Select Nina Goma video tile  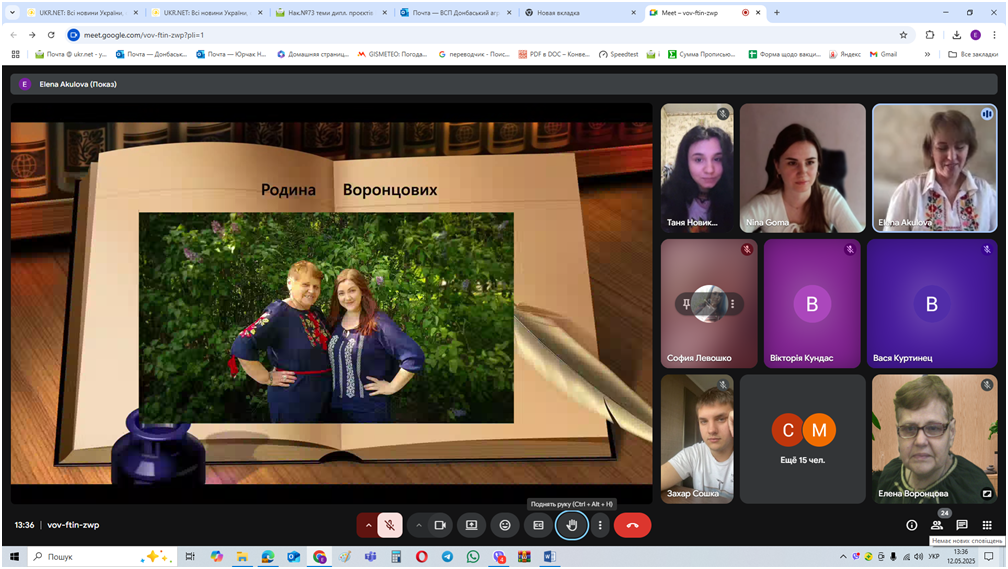coord(802,168)
